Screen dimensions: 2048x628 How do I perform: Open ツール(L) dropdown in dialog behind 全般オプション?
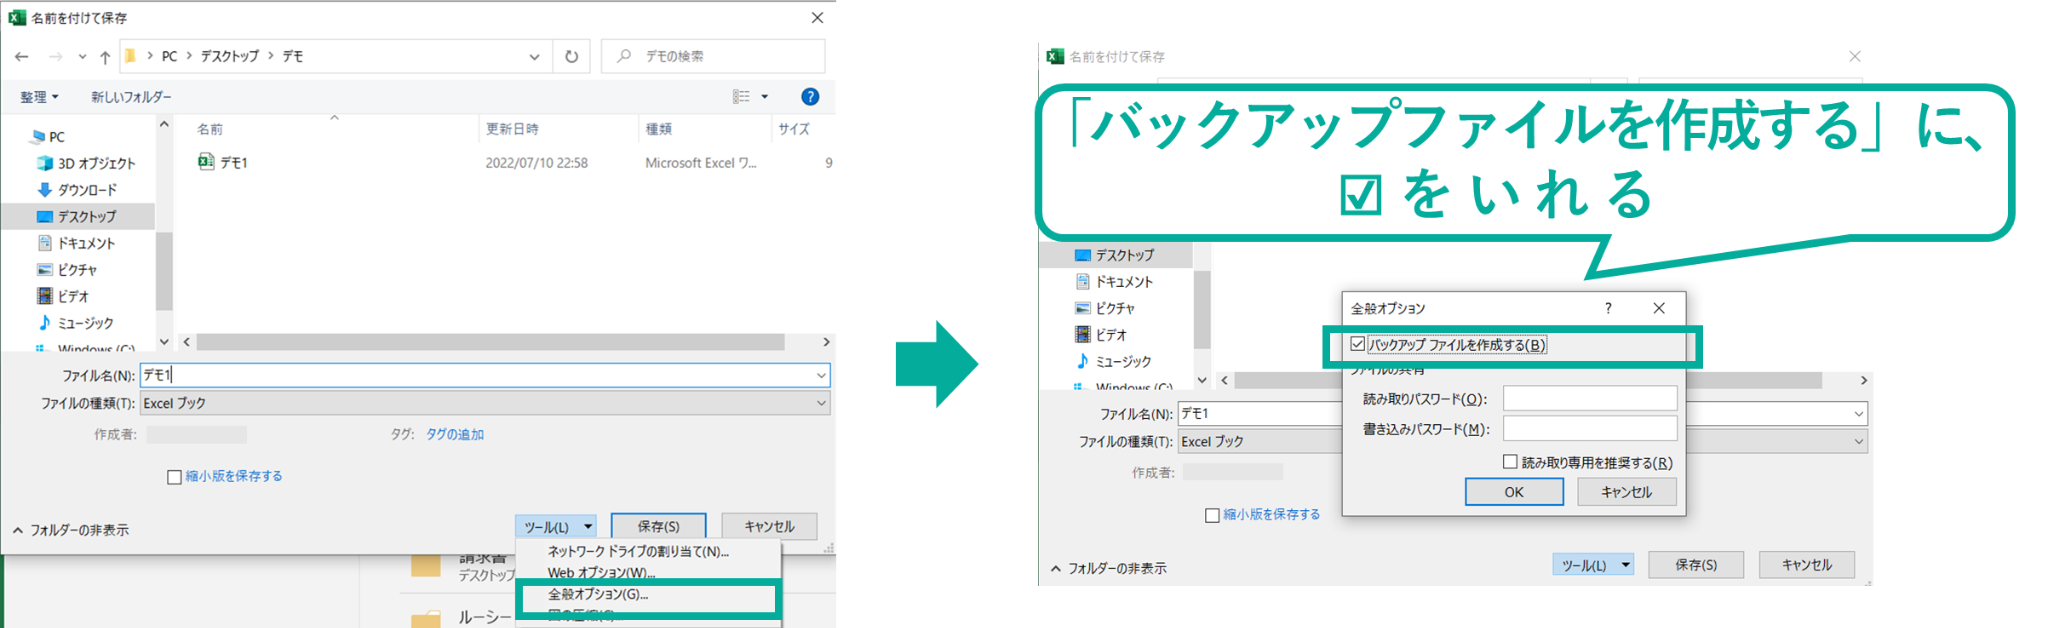(x=1593, y=565)
